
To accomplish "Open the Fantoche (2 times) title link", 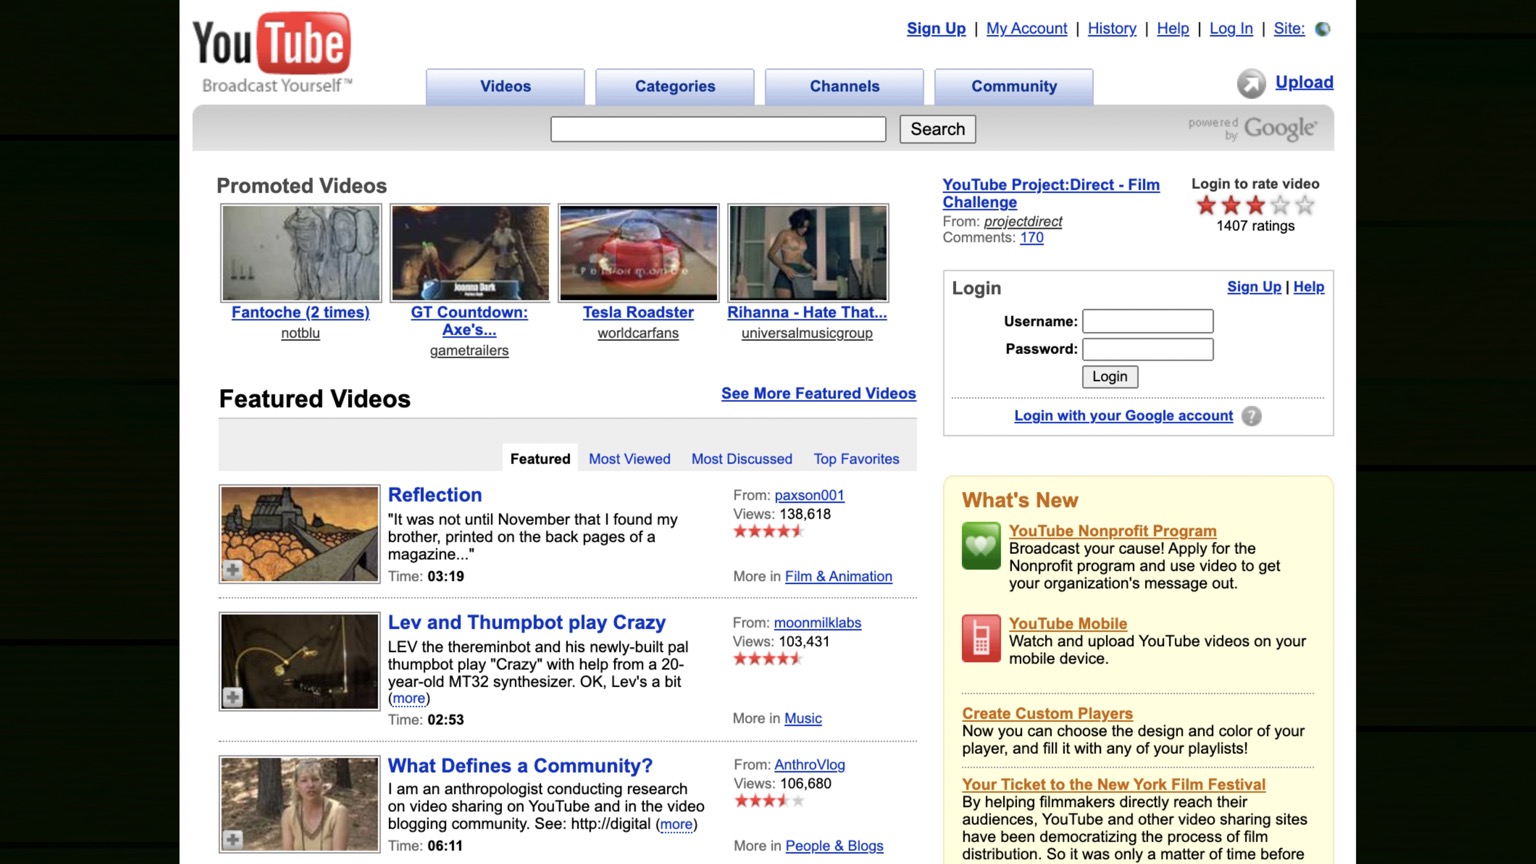I will click(301, 313).
